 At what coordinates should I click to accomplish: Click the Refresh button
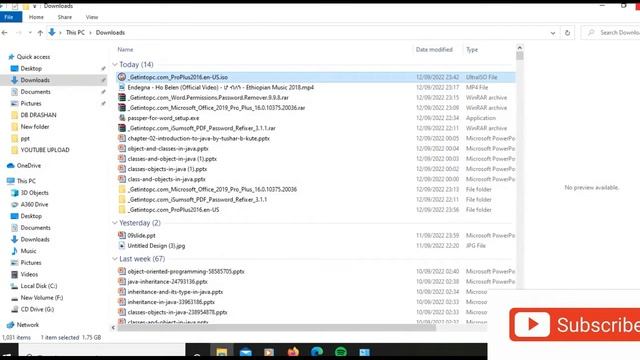coord(567,33)
